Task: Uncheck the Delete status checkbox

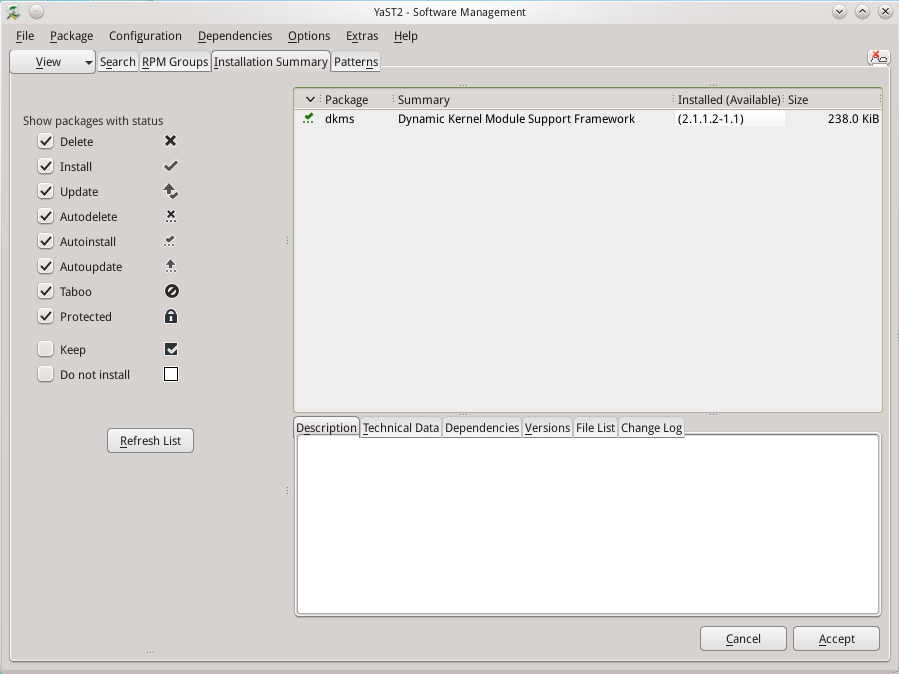Action: pos(45,141)
